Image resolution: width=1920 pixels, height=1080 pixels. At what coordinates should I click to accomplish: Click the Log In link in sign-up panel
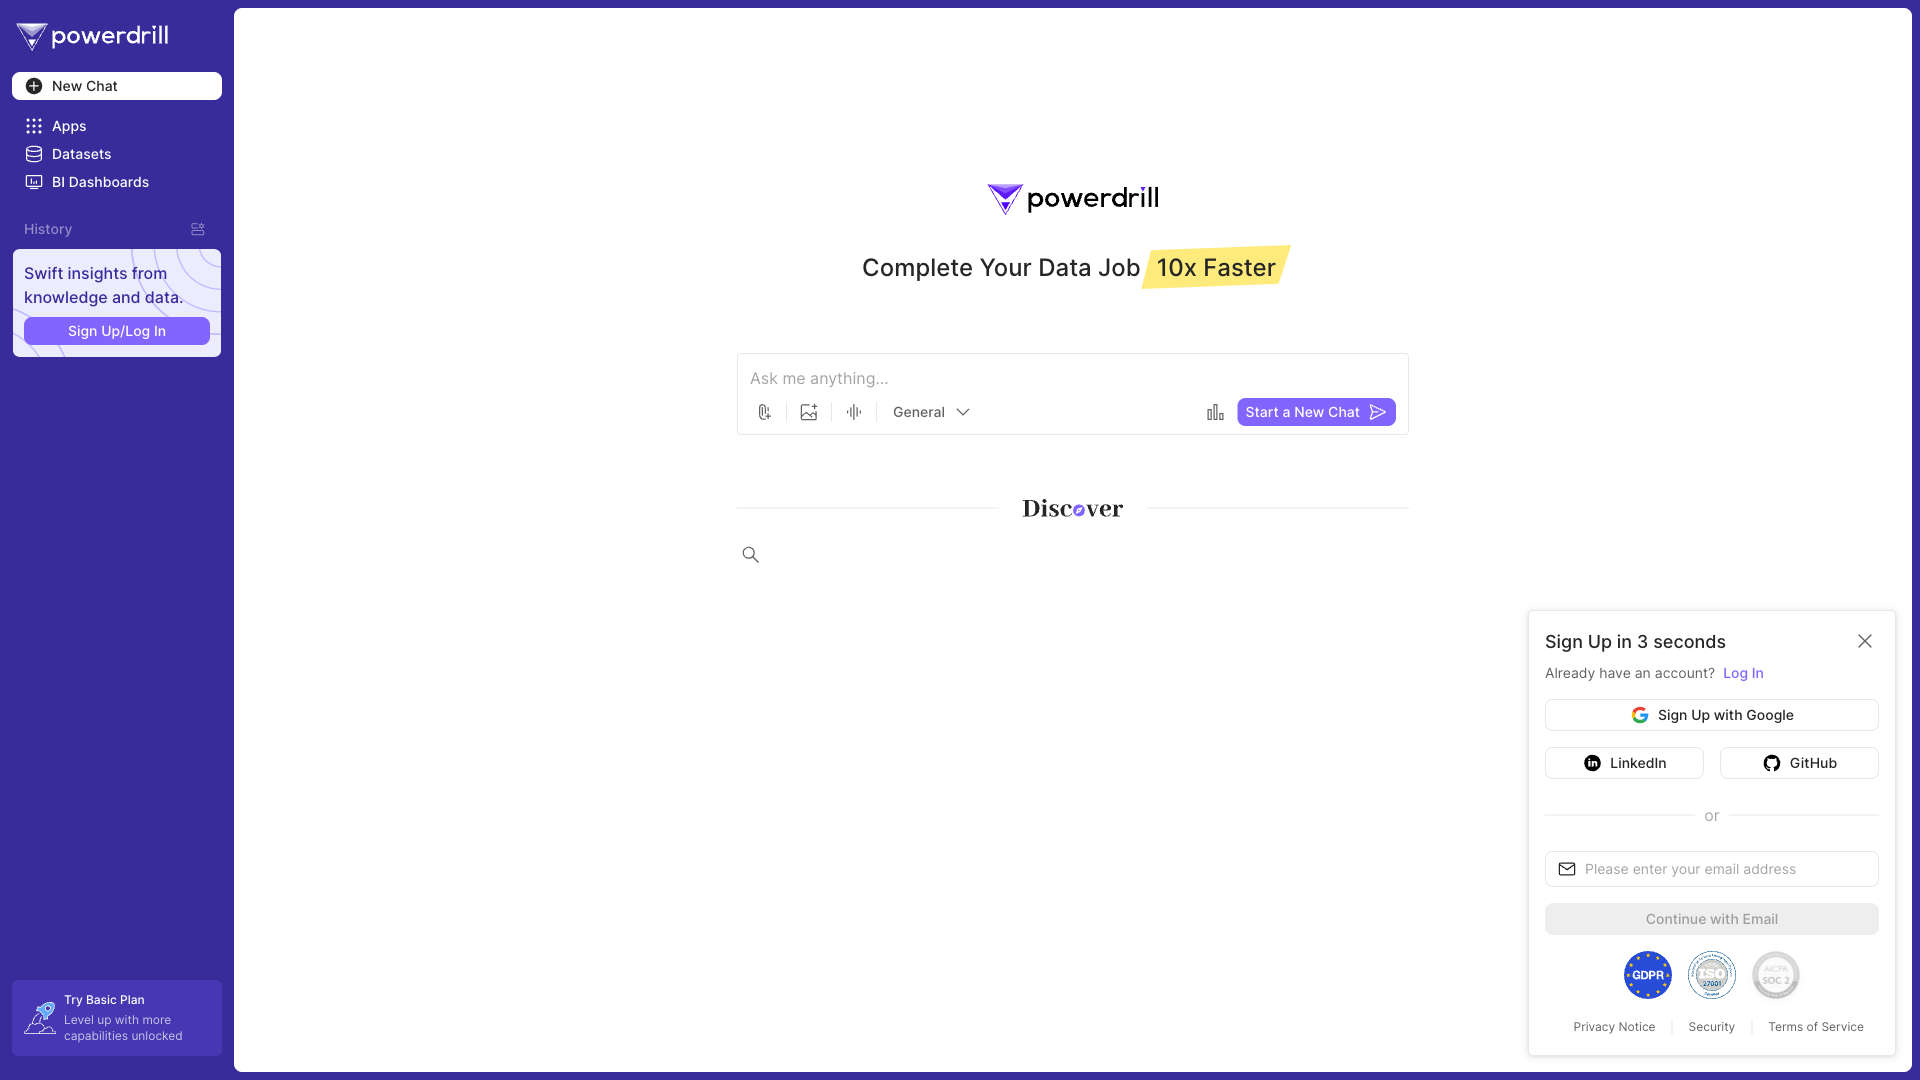tap(1743, 673)
